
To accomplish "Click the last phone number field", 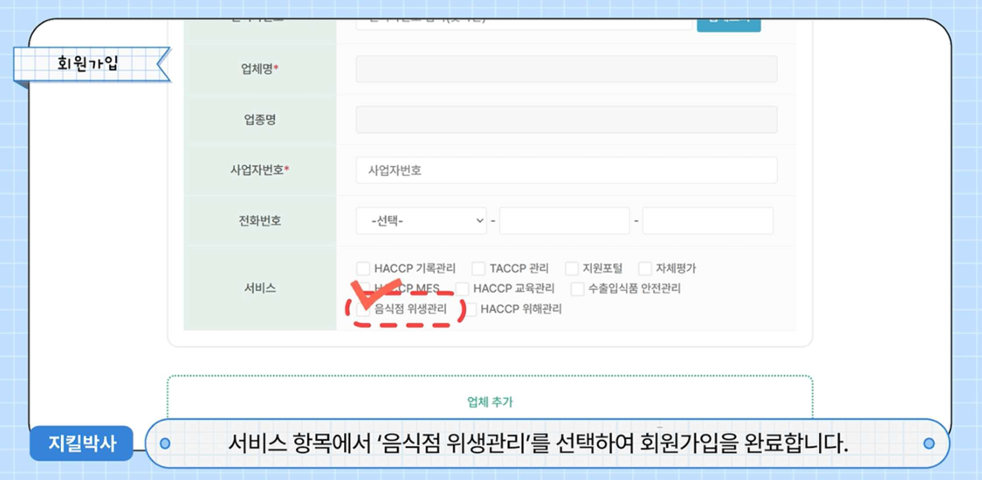I will [708, 221].
